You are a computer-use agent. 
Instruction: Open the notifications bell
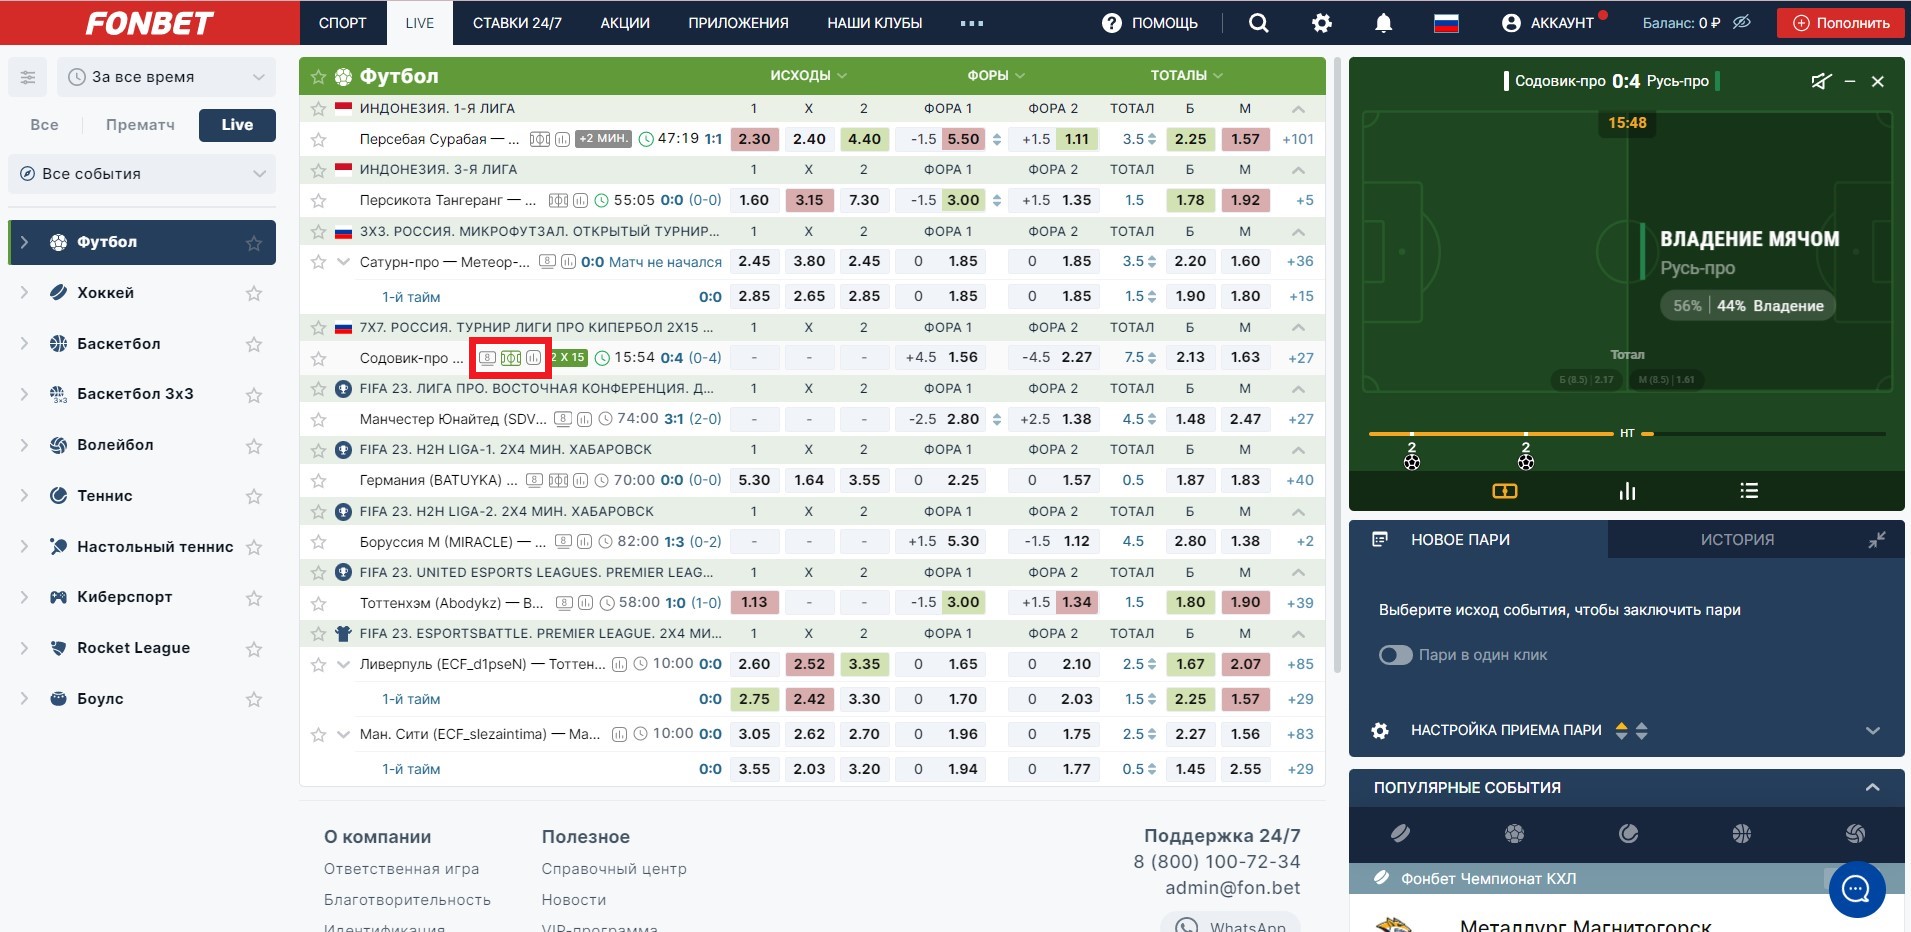tap(1384, 23)
